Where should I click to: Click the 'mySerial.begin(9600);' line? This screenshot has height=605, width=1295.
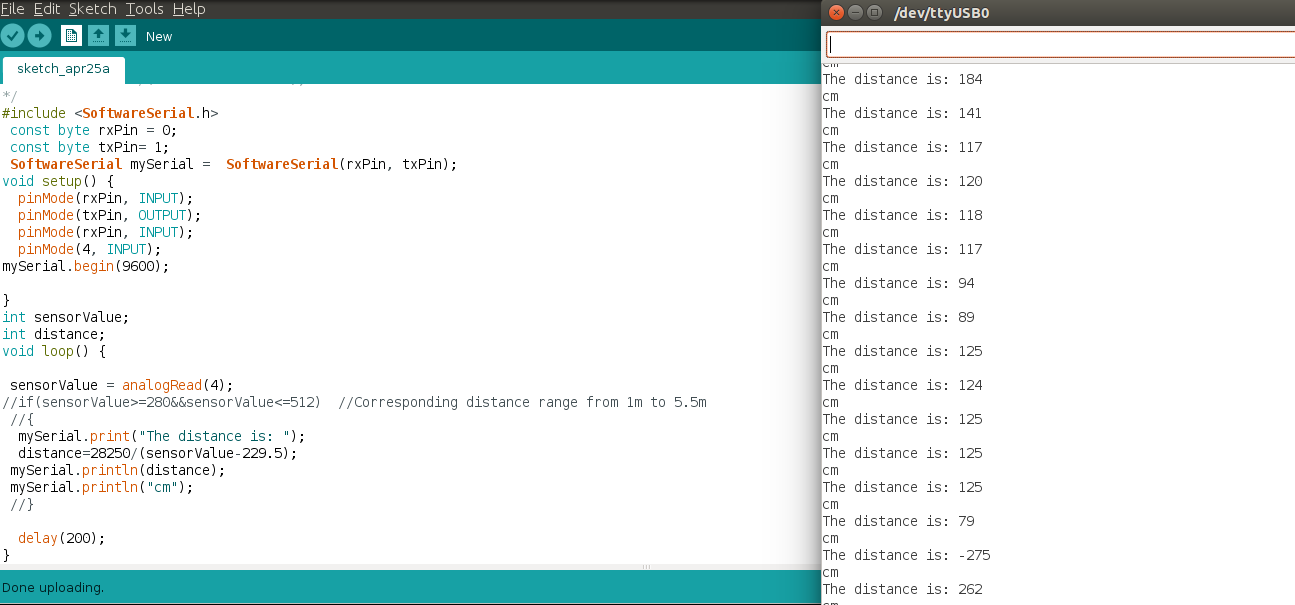click(86, 266)
